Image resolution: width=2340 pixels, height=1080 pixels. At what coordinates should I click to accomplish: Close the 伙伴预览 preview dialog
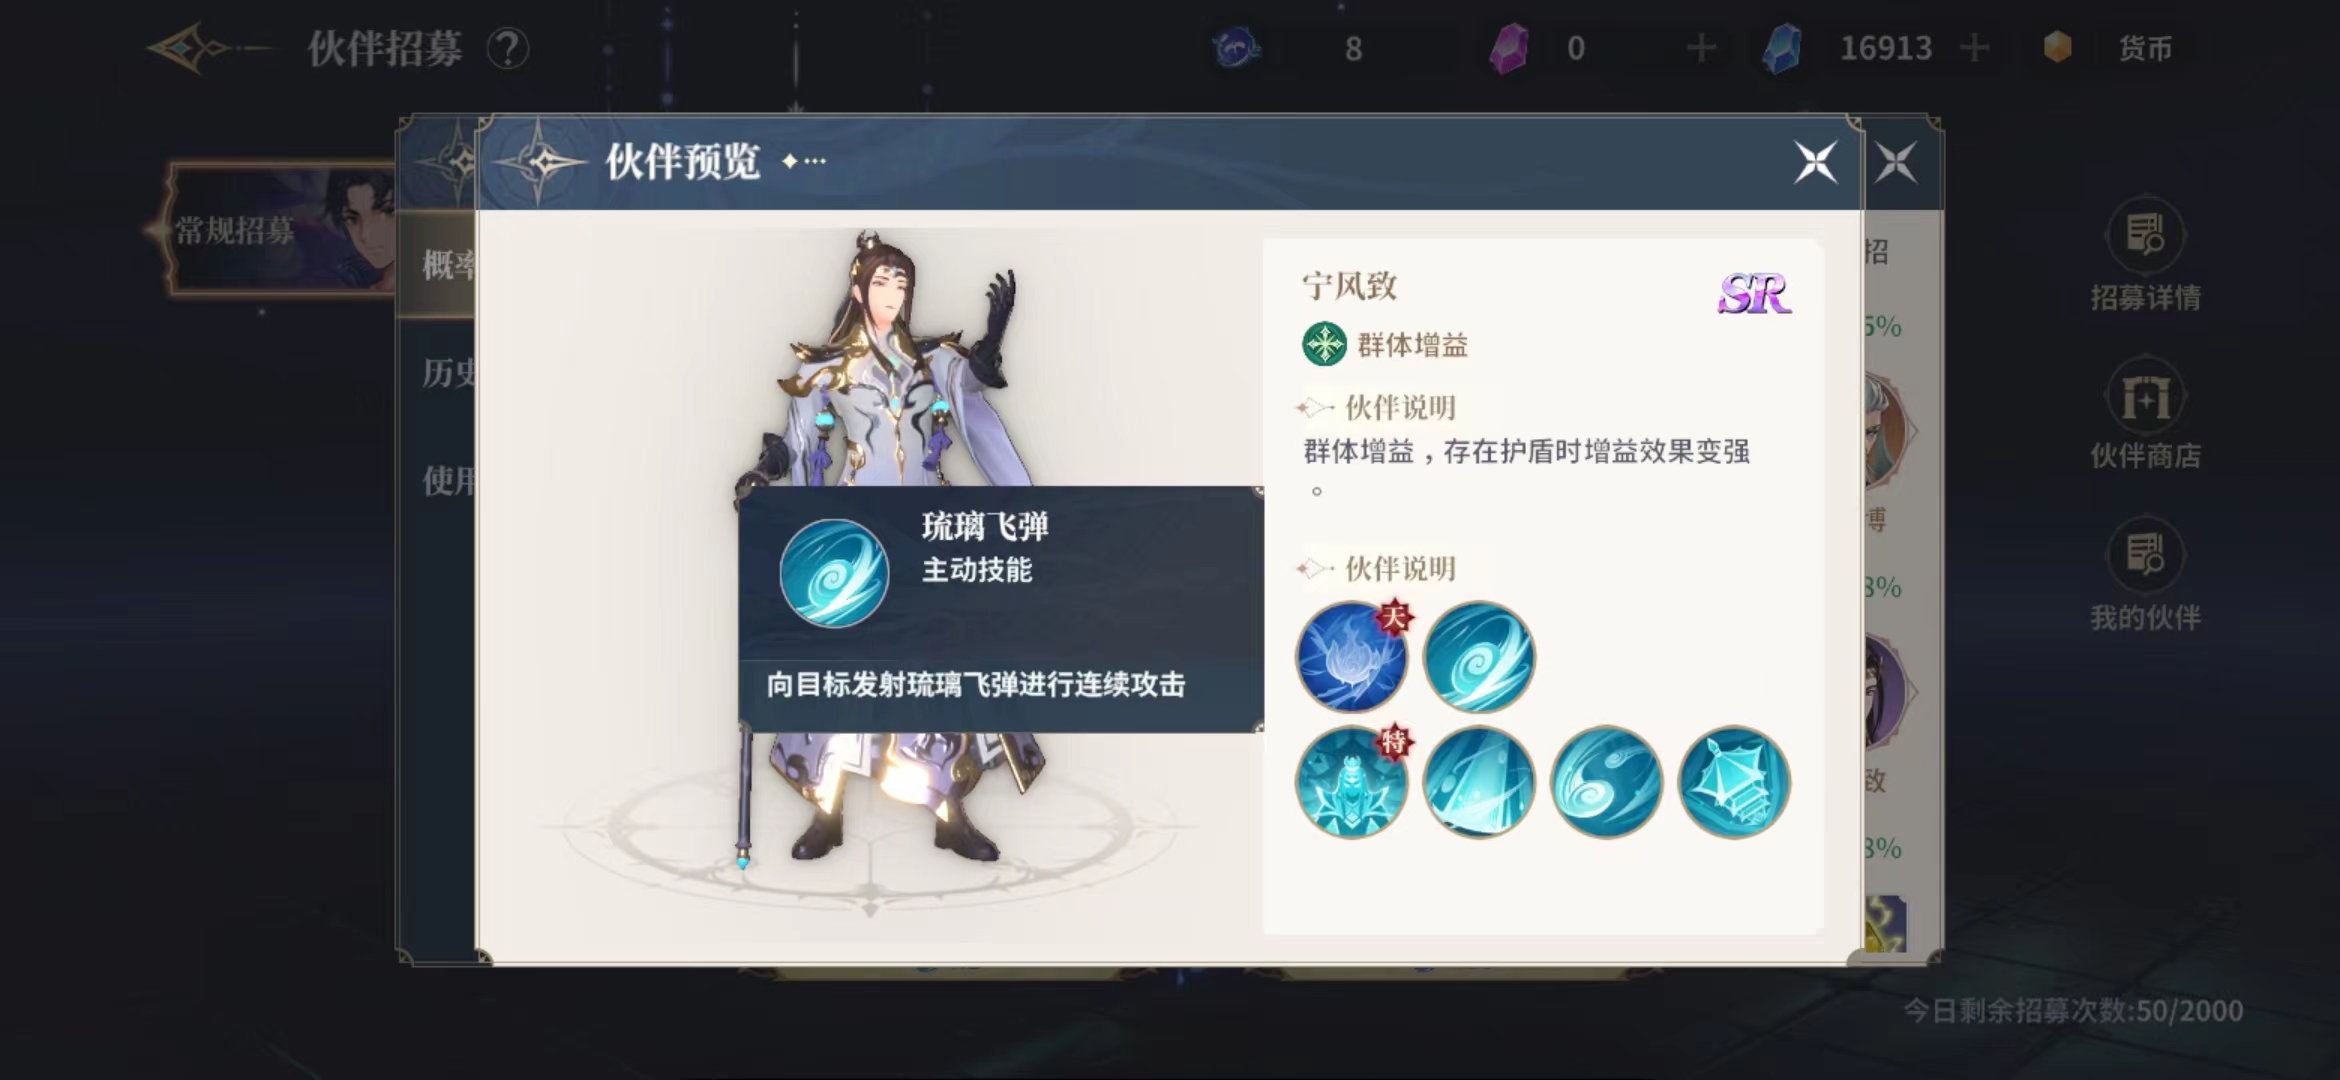(x=1815, y=162)
